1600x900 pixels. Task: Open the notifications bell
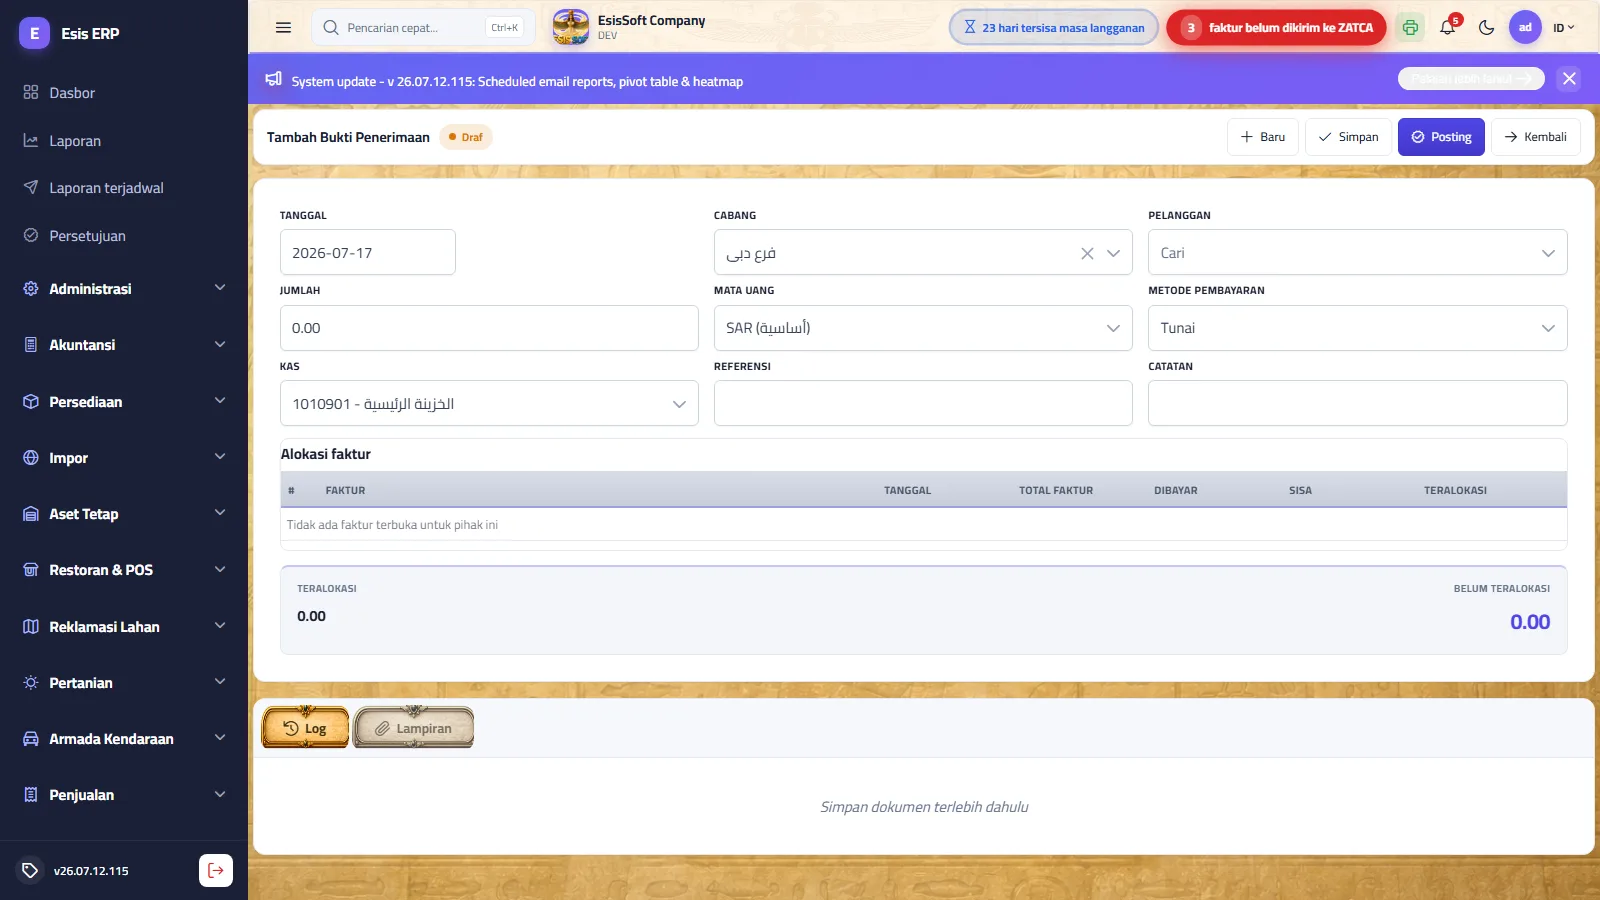tap(1448, 27)
